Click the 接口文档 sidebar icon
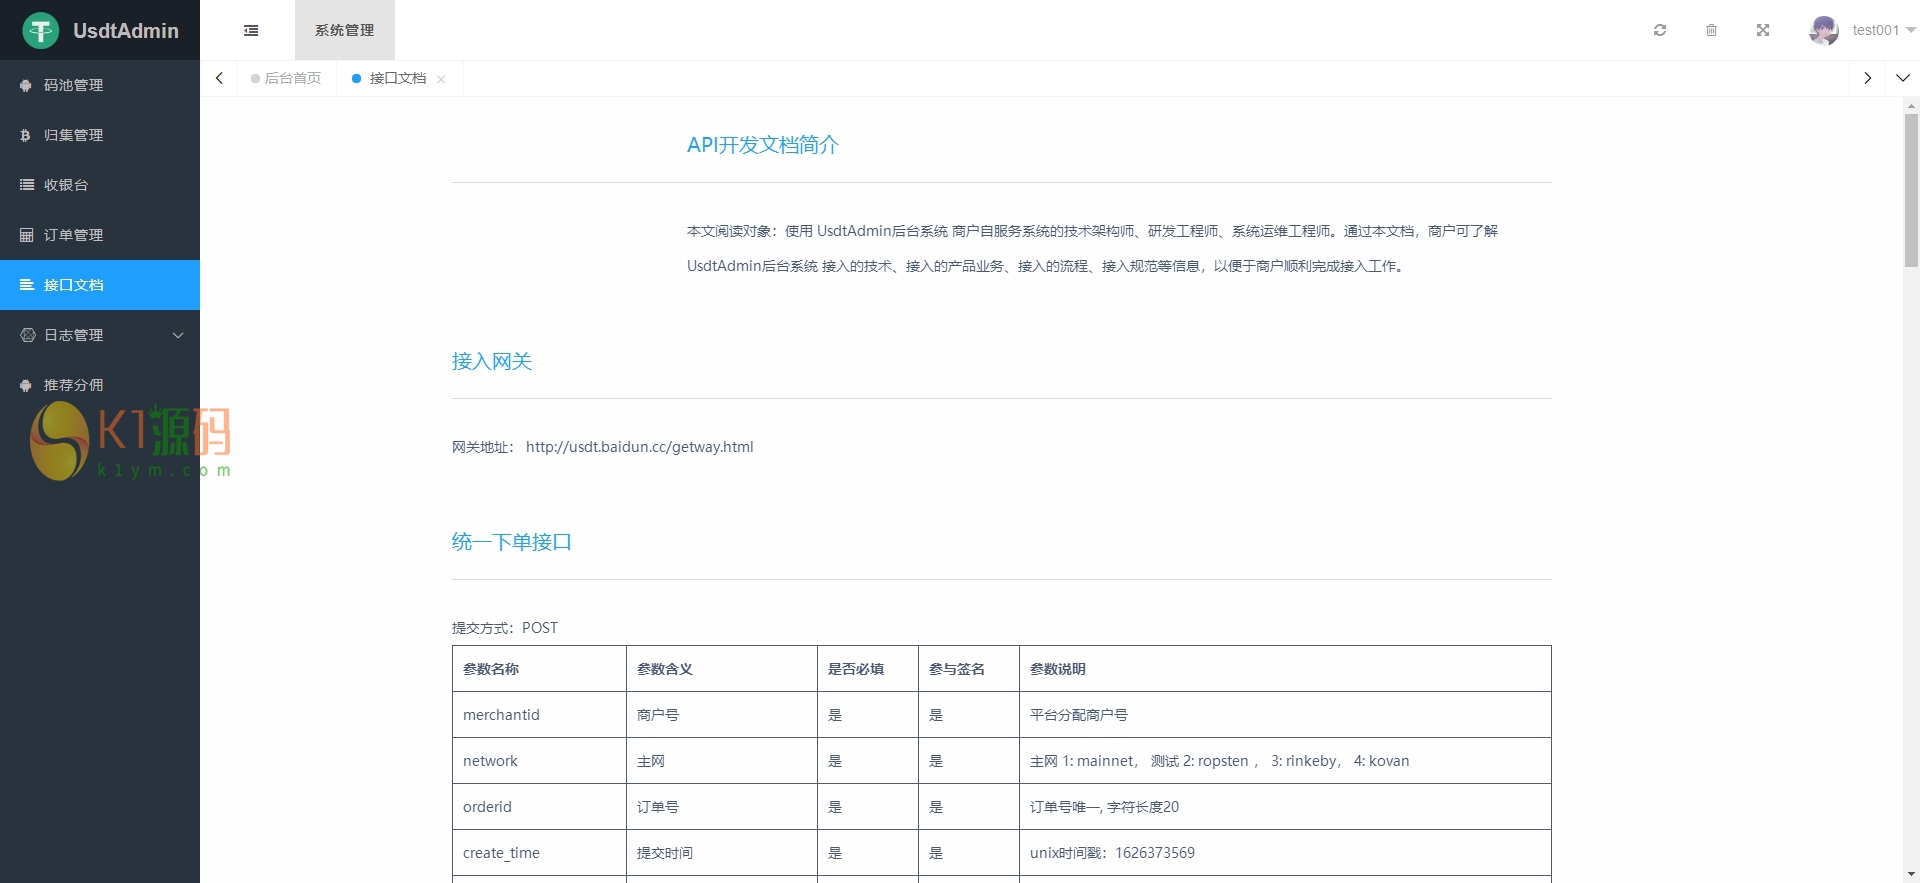This screenshot has height=883, width=1920. tap(26, 285)
